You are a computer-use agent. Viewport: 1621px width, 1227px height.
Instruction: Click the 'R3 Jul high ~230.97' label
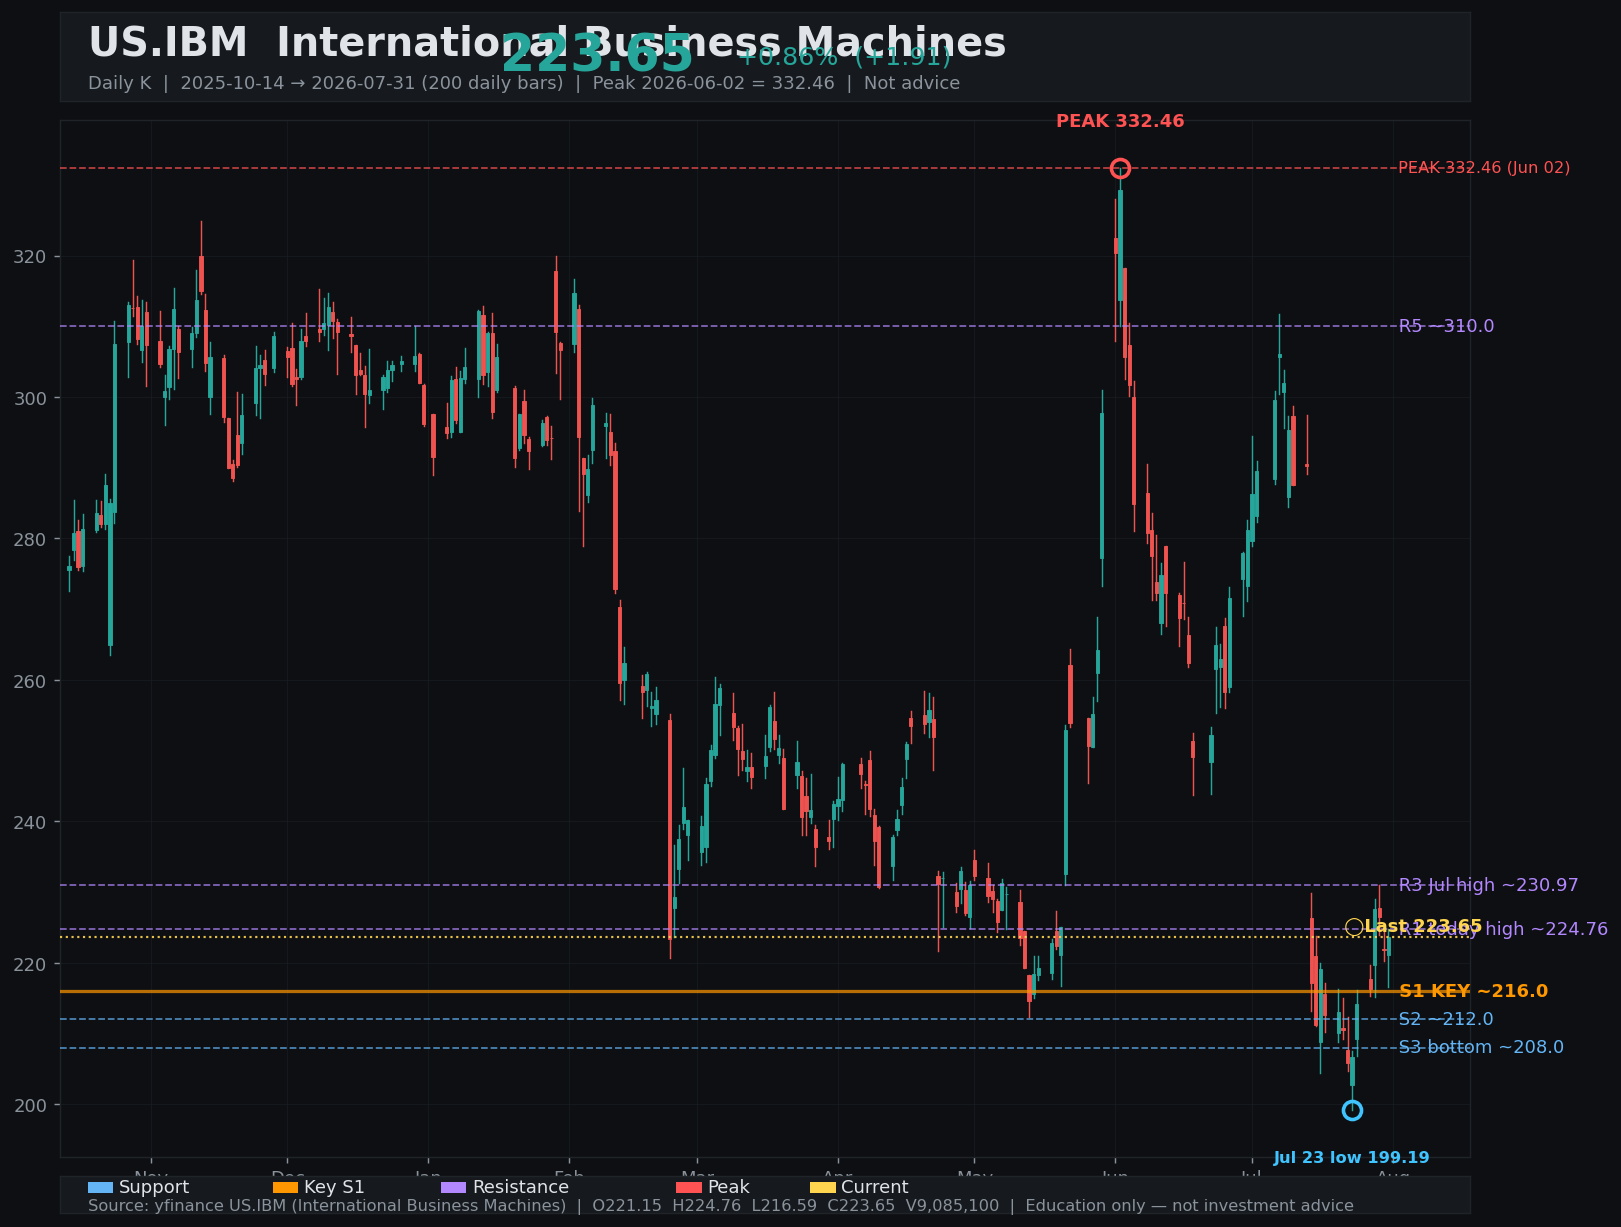tap(1488, 885)
